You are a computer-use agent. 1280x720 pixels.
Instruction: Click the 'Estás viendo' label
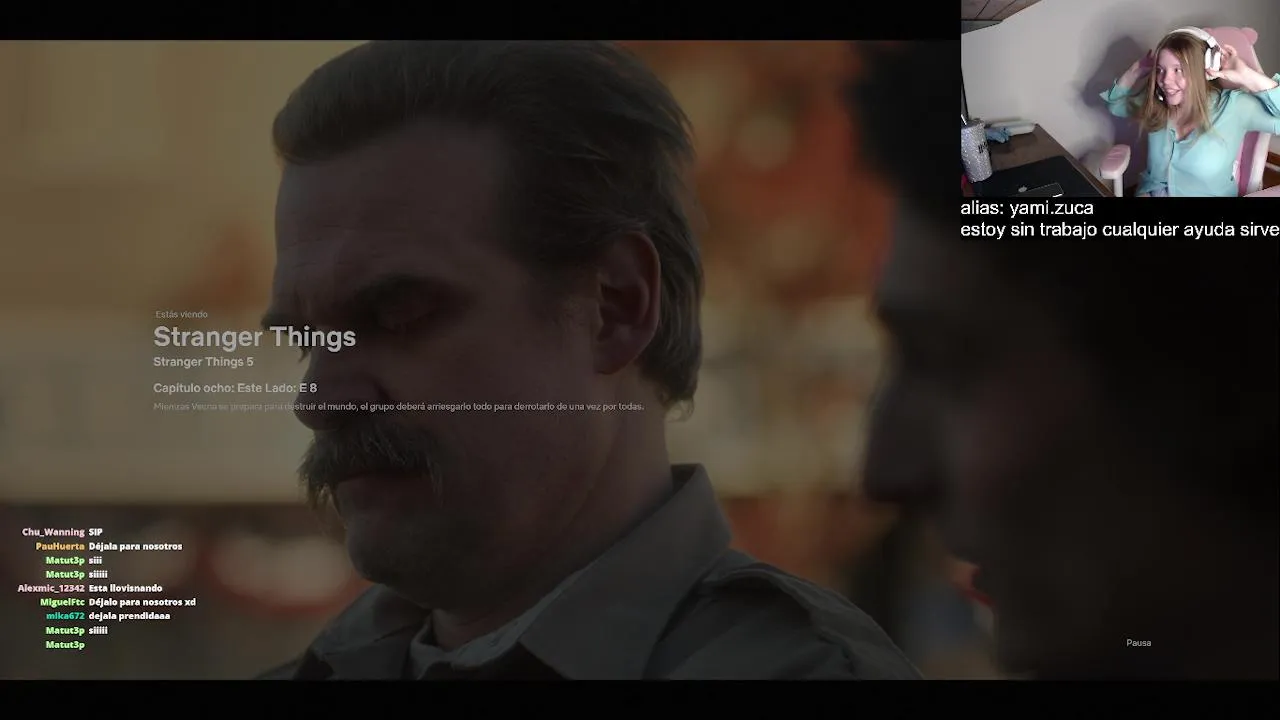tap(181, 314)
